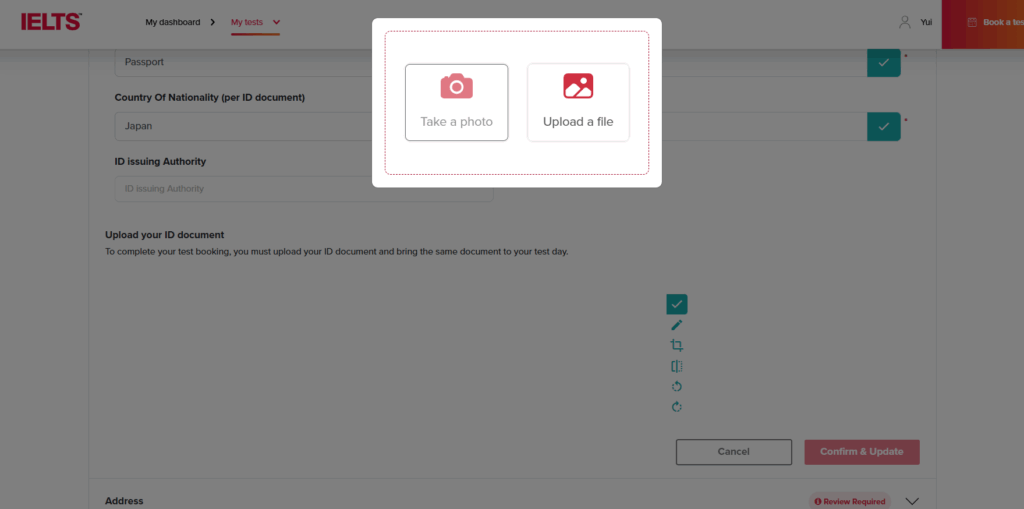Click the pencil edit icon
The image size is (1024, 509).
pos(677,325)
